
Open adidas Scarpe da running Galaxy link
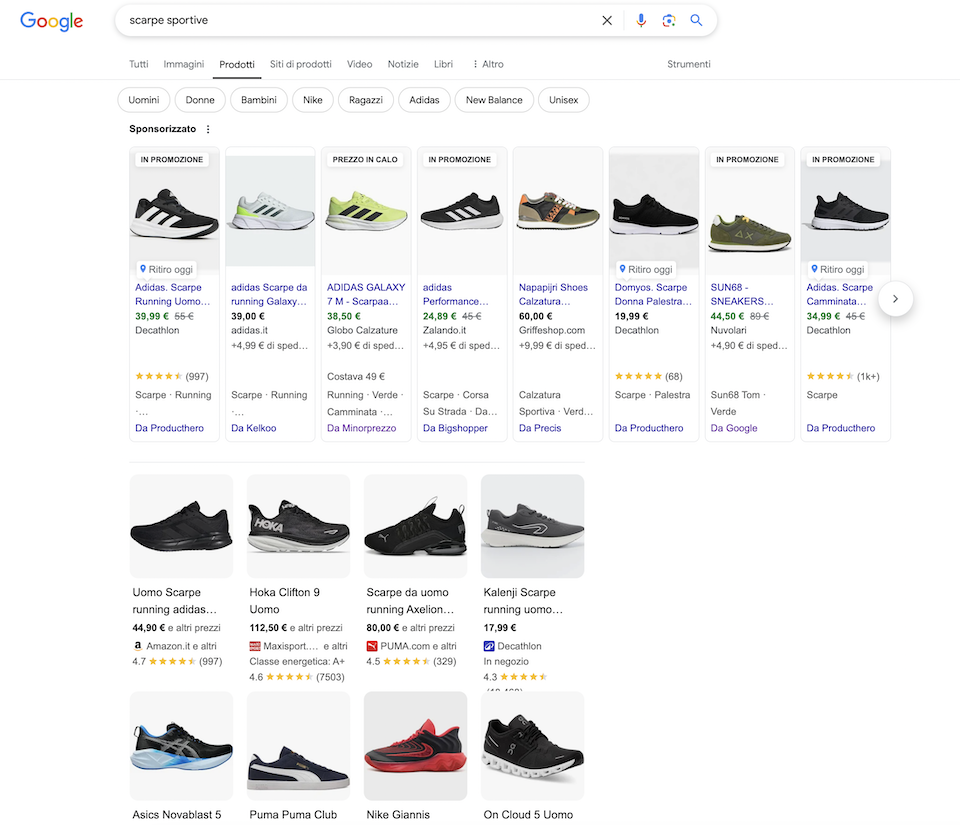click(x=269, y=294)
